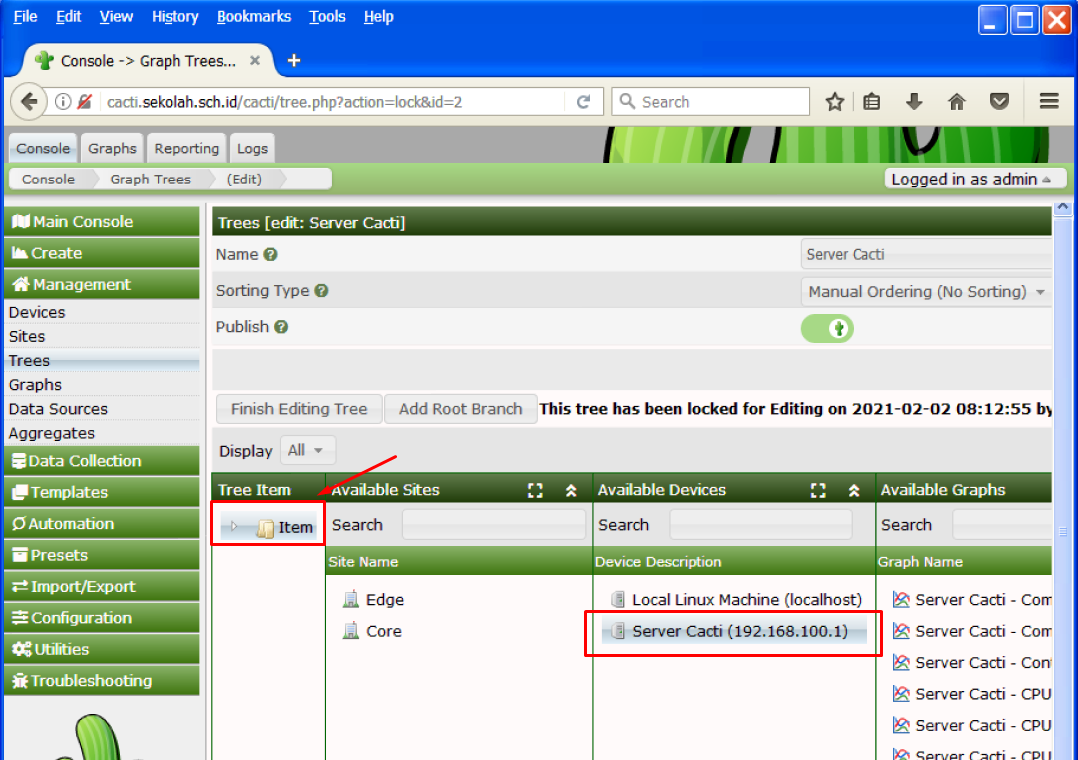
Task: Click the Pocket save icon
Action: point(998,102)
